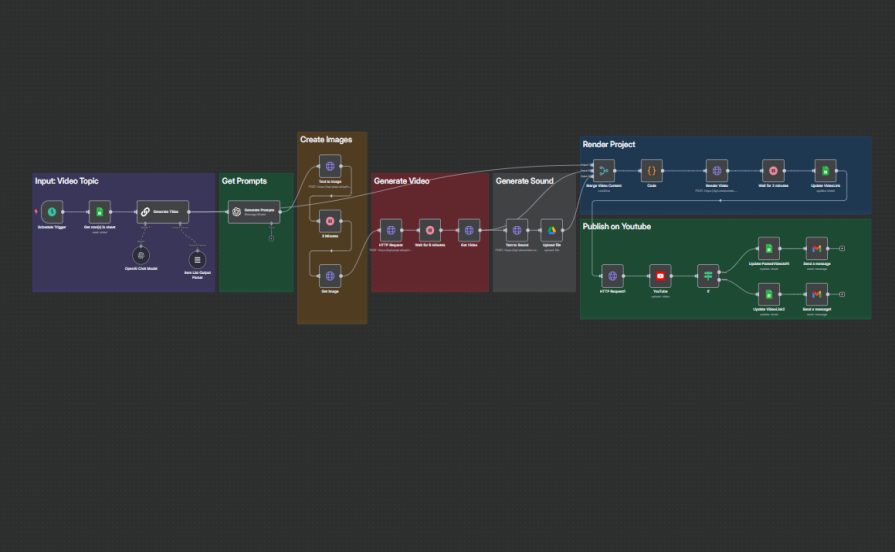Click the Google Sheets 'Get row(s) in sheet' node
This screenshot has width=895, height=552.
pos(101,211)
